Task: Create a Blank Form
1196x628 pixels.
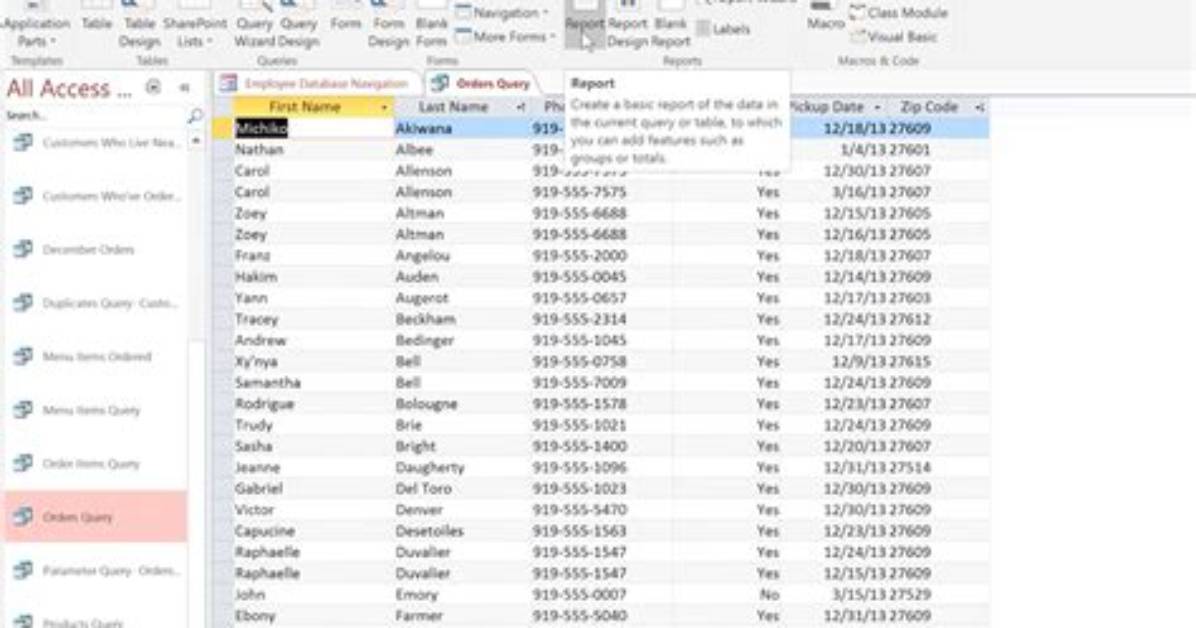Action: click(431, 24)
